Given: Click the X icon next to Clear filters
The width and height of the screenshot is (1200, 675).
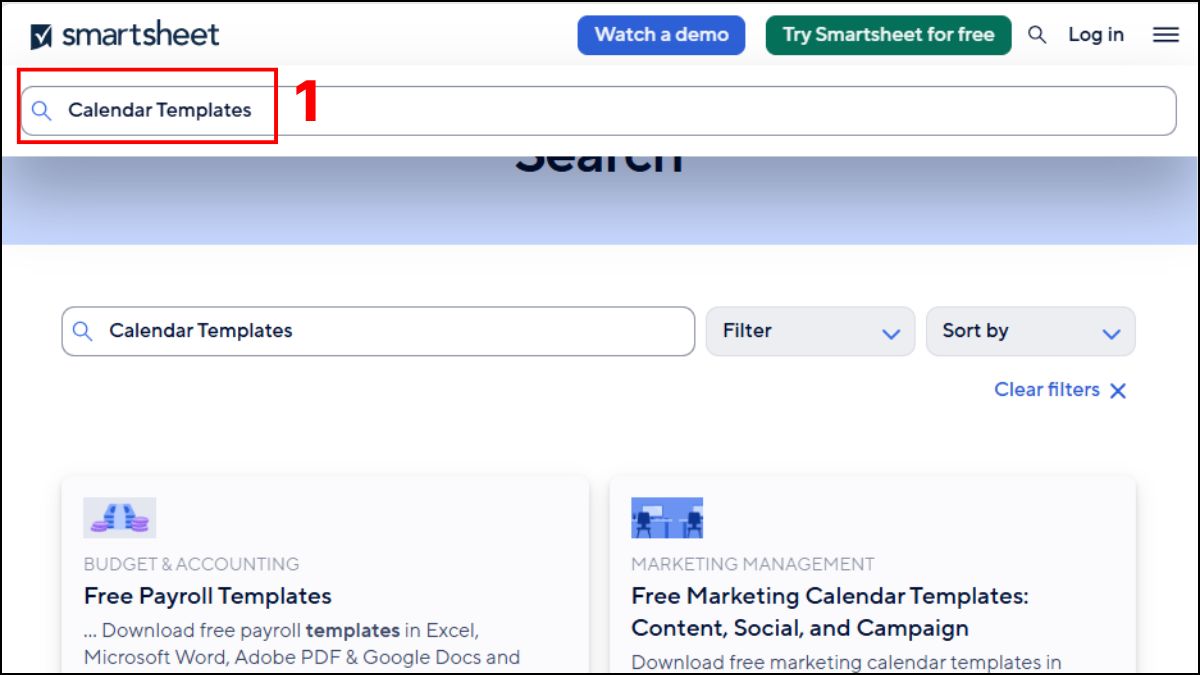Looking at the screenshot, I should (1119, 390).
